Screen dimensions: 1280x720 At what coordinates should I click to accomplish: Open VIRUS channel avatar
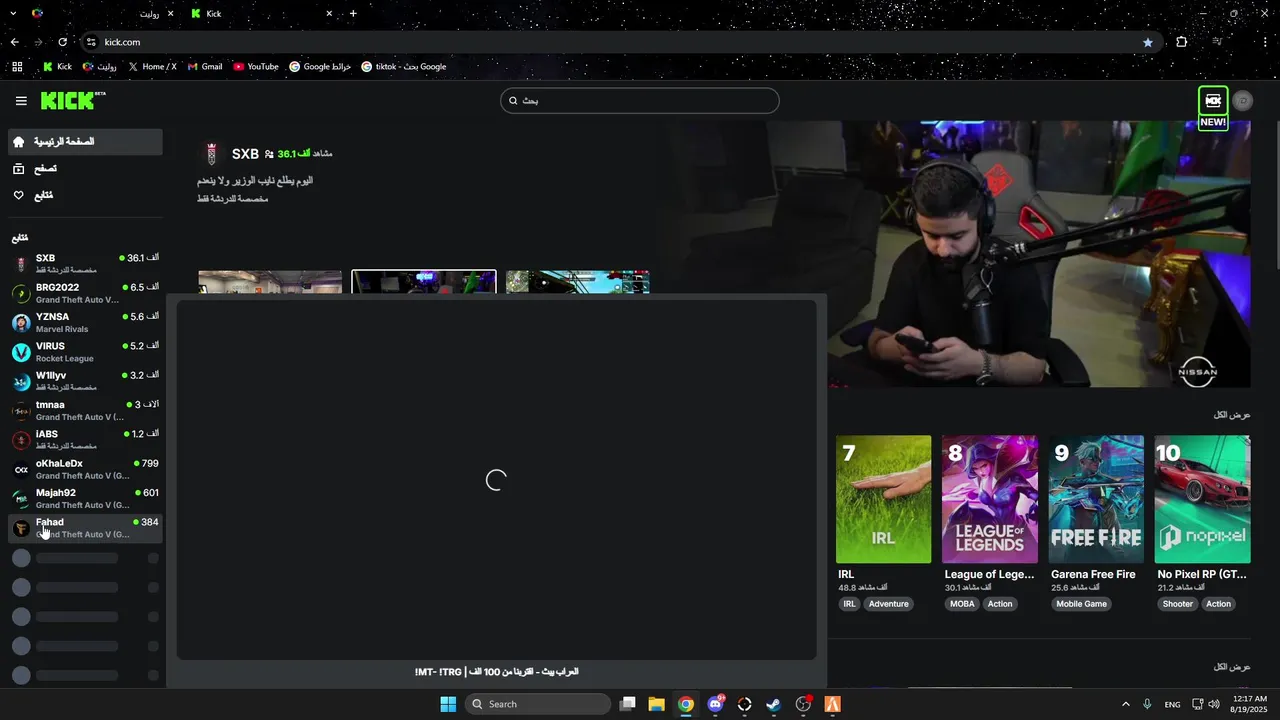tap(21, 352)
